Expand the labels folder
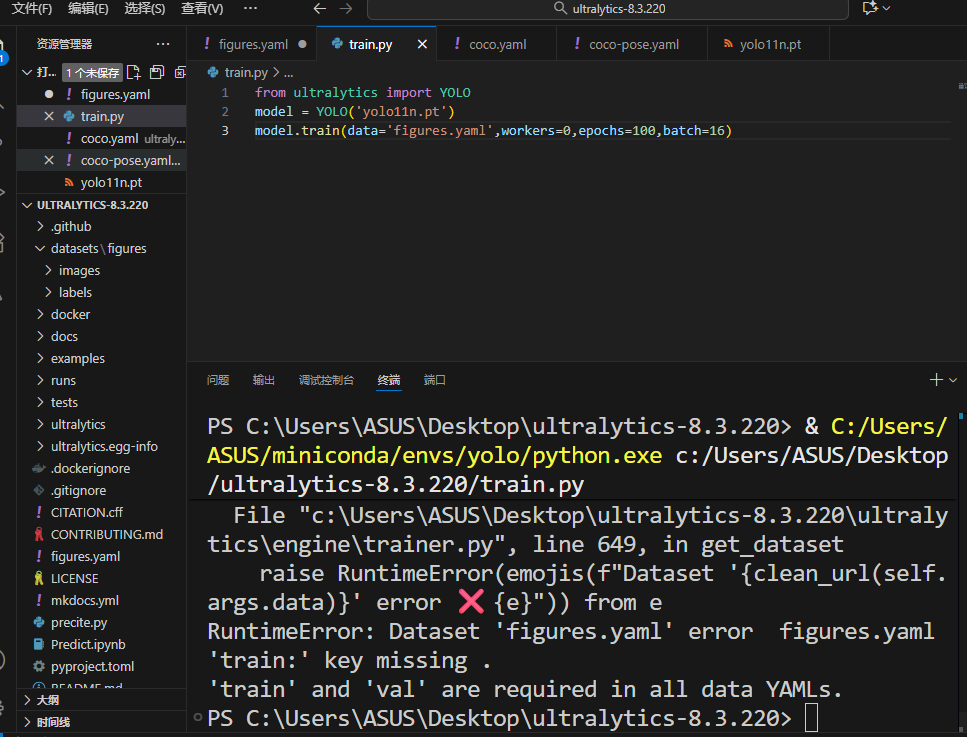967x737 pixels. point(75,292)
